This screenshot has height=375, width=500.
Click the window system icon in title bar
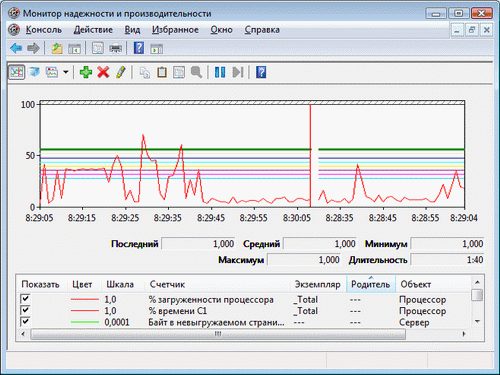[14, 13]
